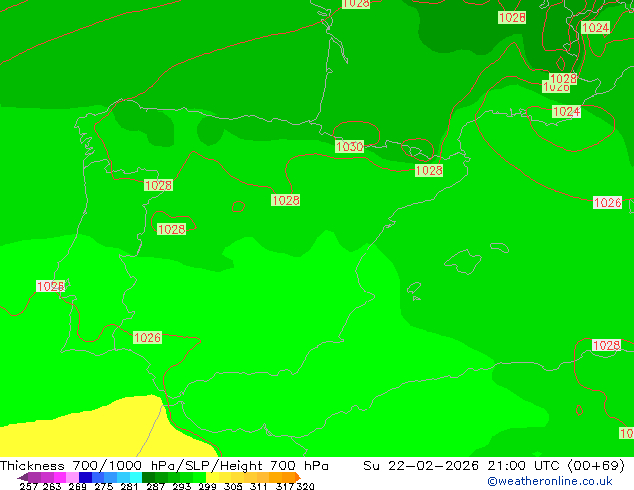Click the 263 value on the legend
Viewport: 634px width, 490px height.
(52, 486)
